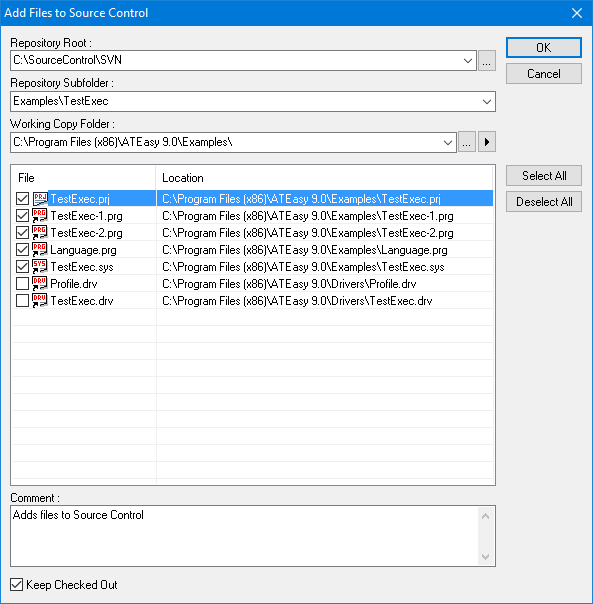This screenshot has height=604, width=593.
Task: Uncheck the TestExec.sys checkbox
Action: point(22,267)
